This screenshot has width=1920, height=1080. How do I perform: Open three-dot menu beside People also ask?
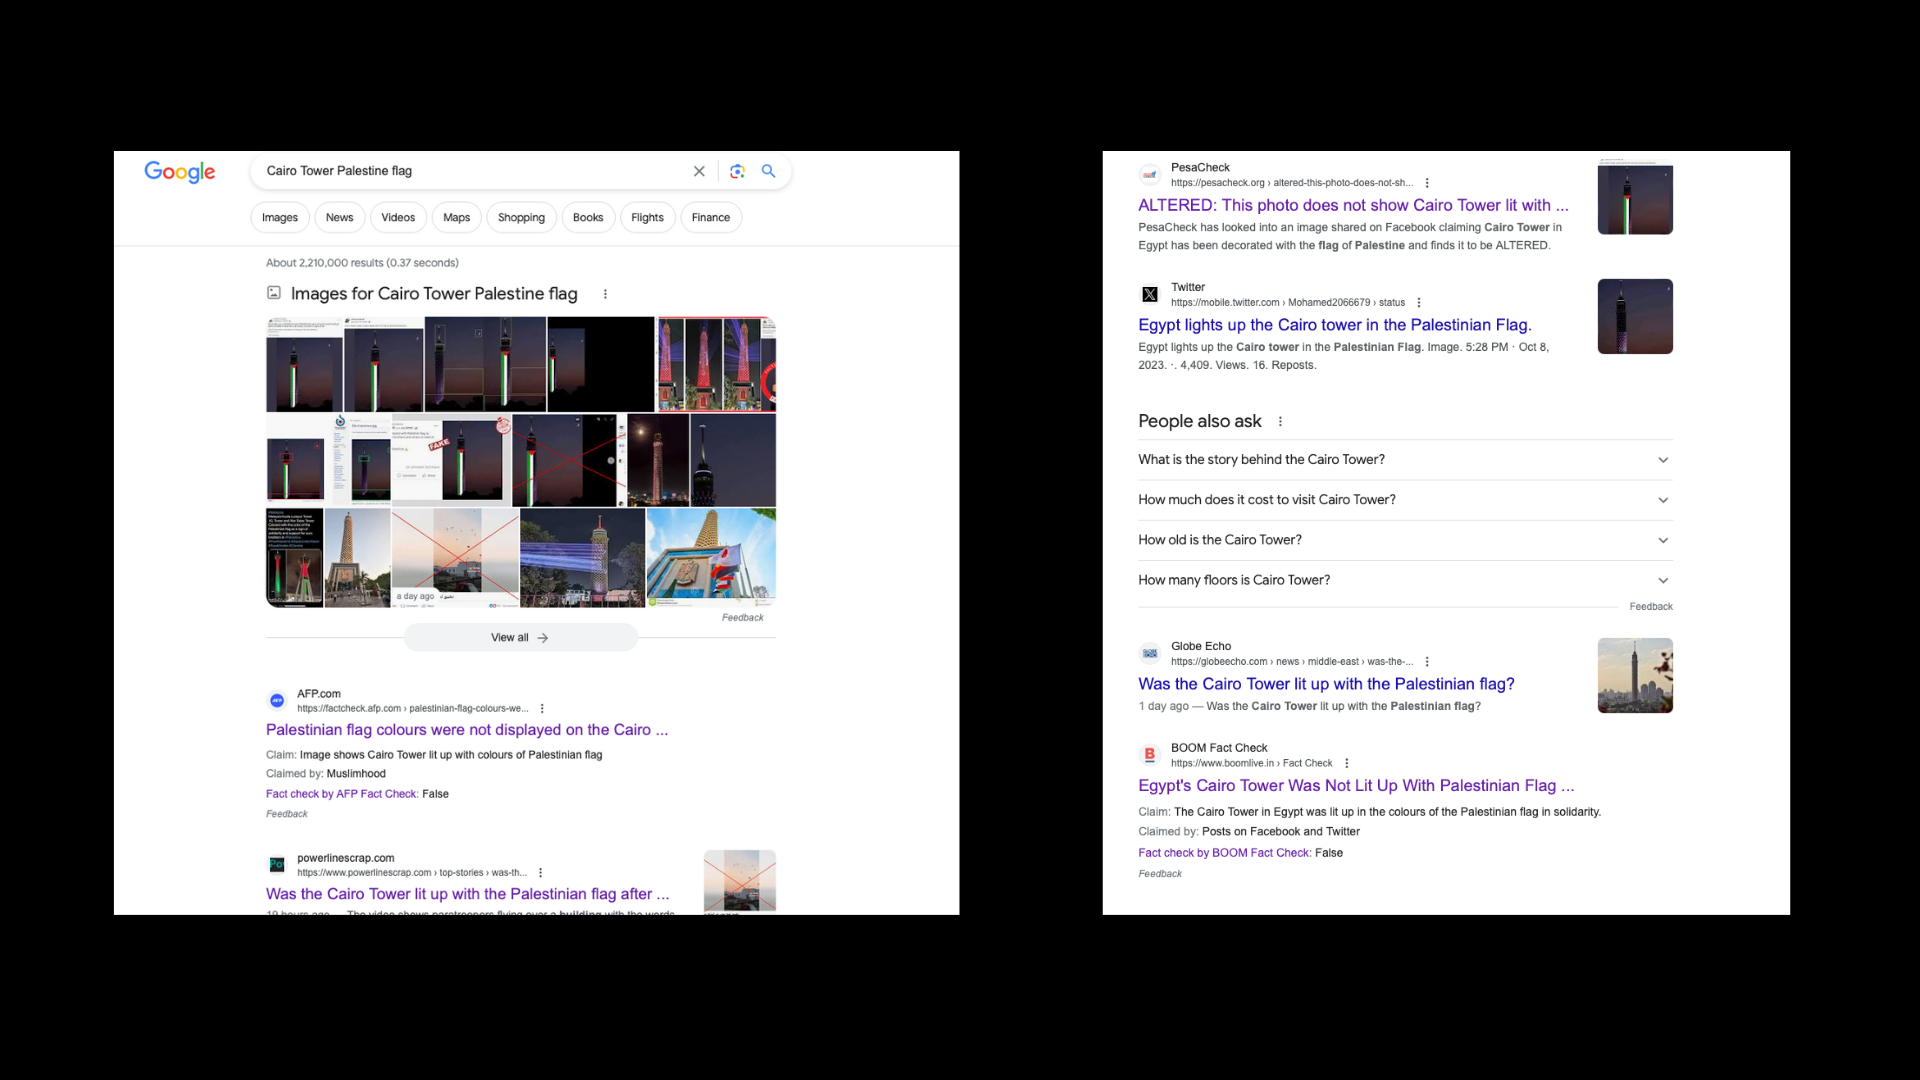click(x=1280, y=422)
